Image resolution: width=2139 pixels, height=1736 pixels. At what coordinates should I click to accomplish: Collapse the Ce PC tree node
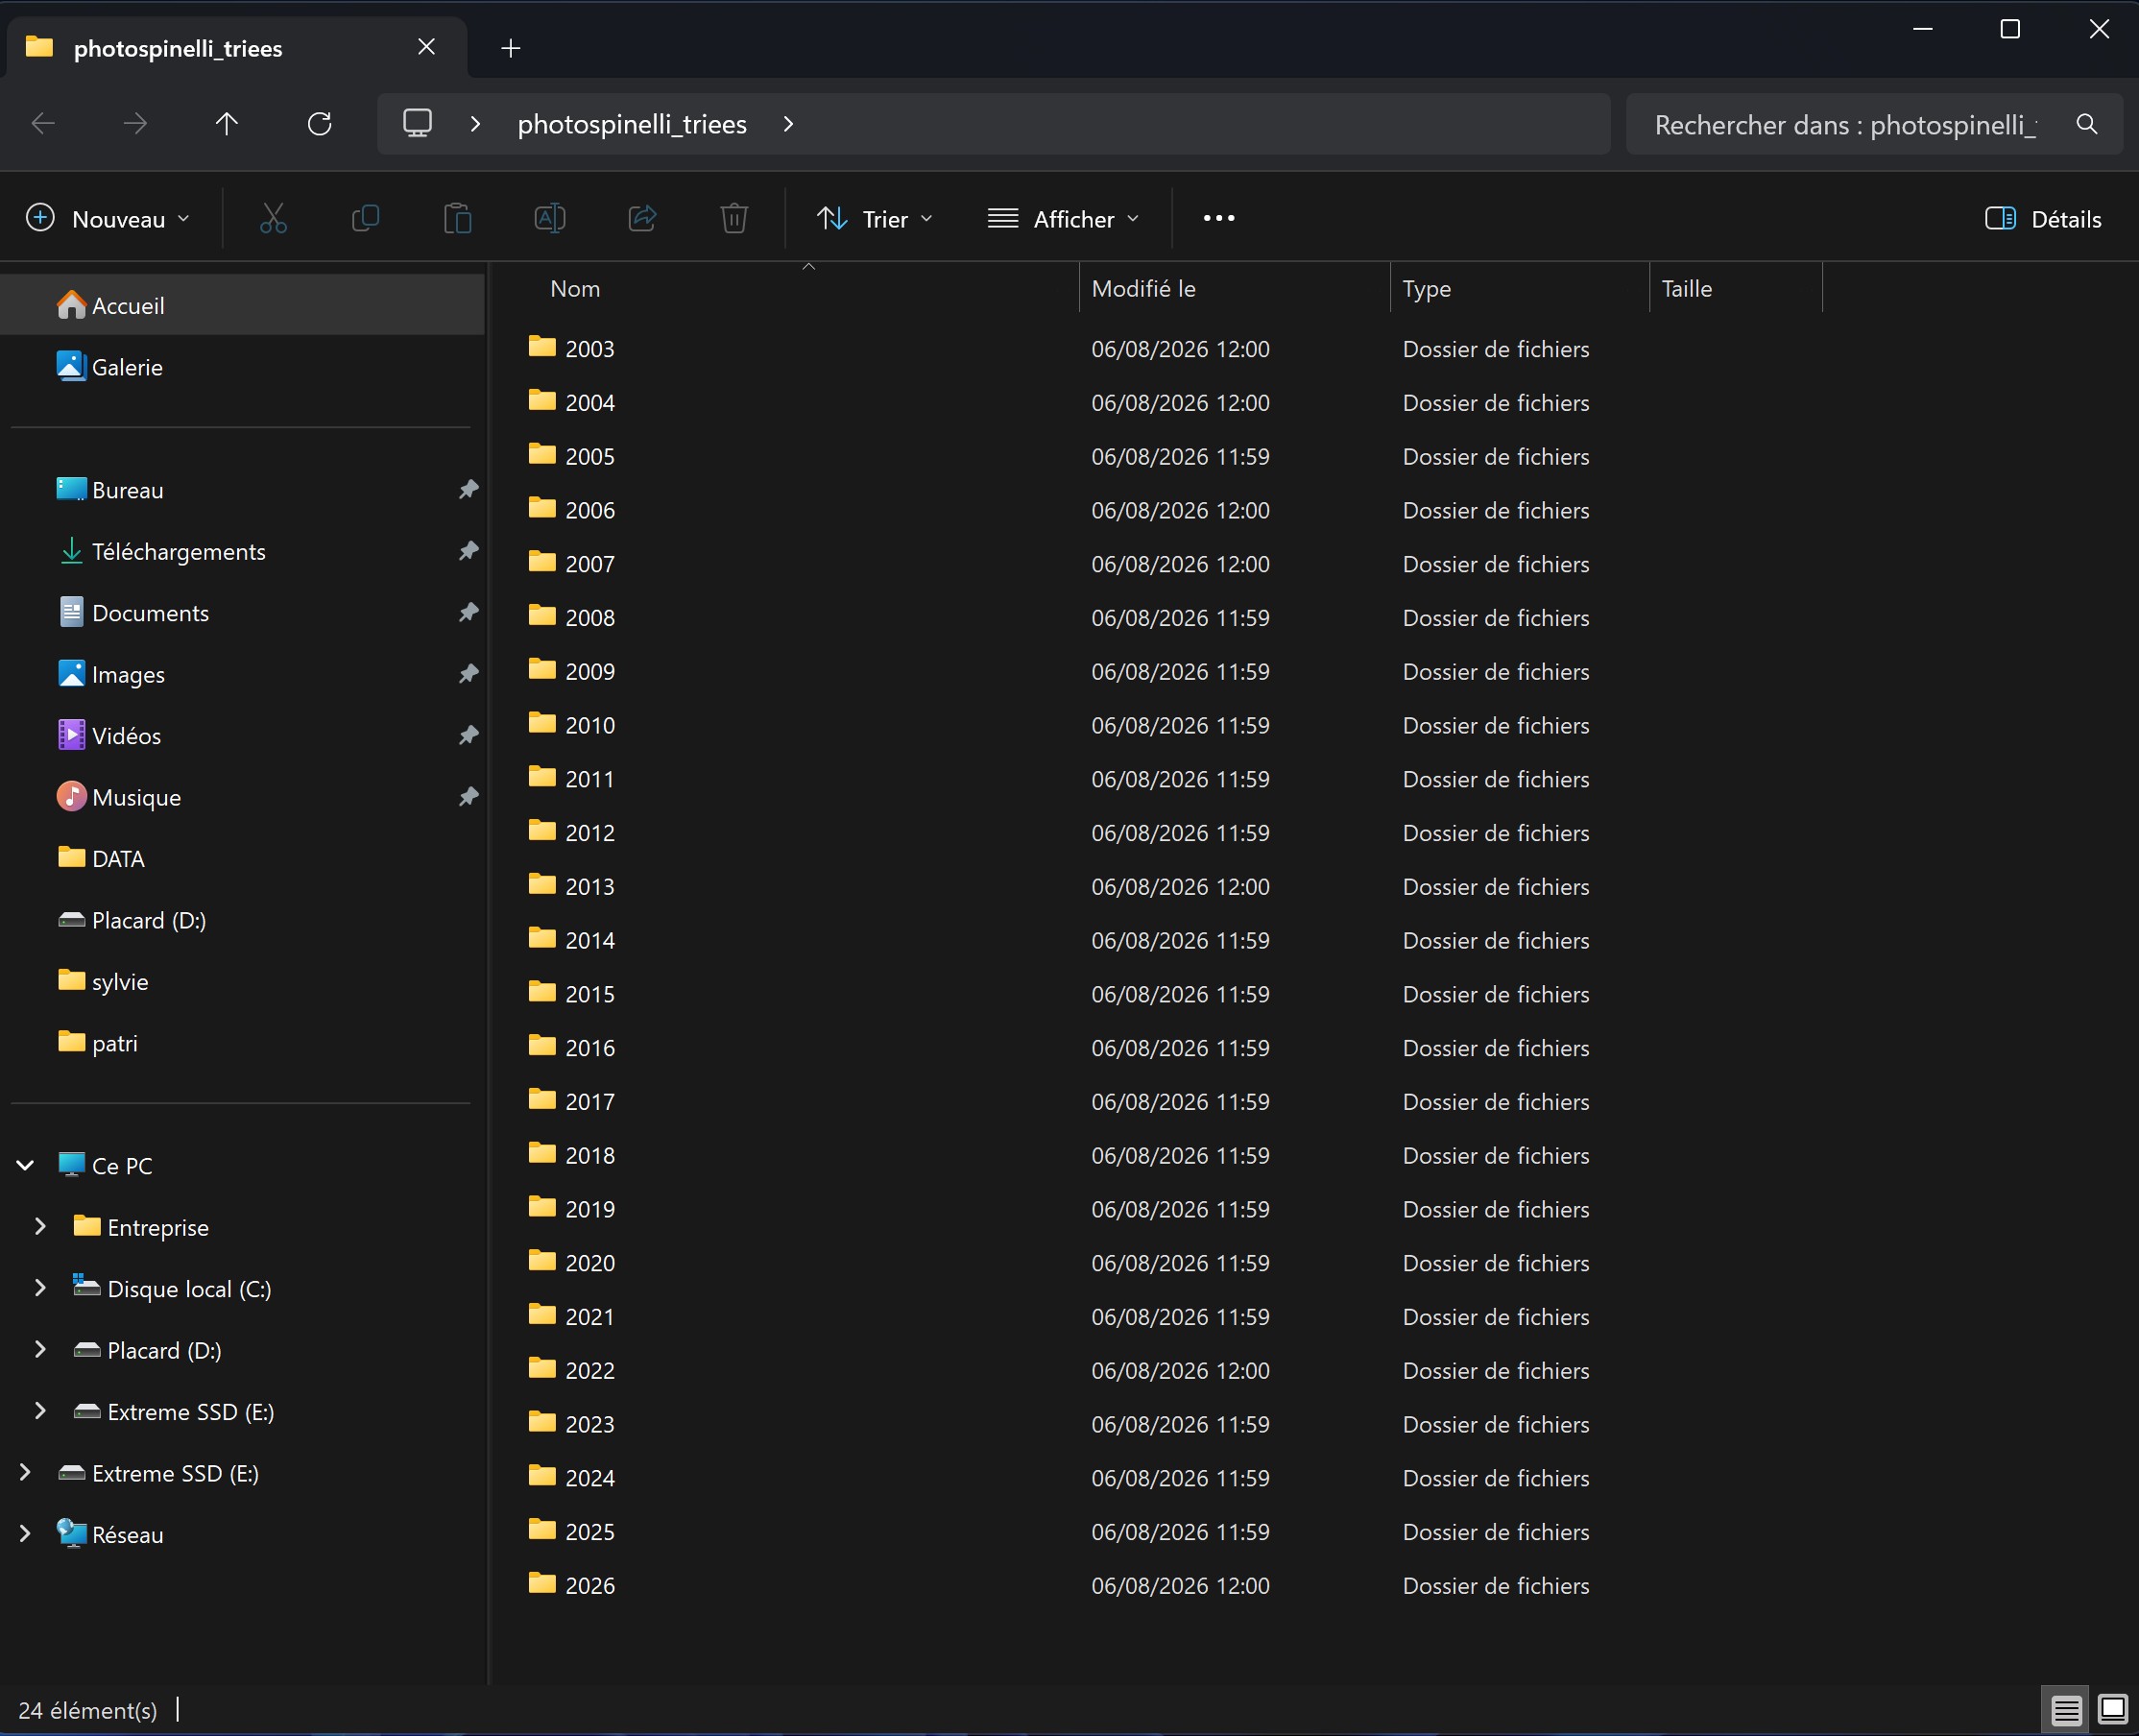point(26,1165)
